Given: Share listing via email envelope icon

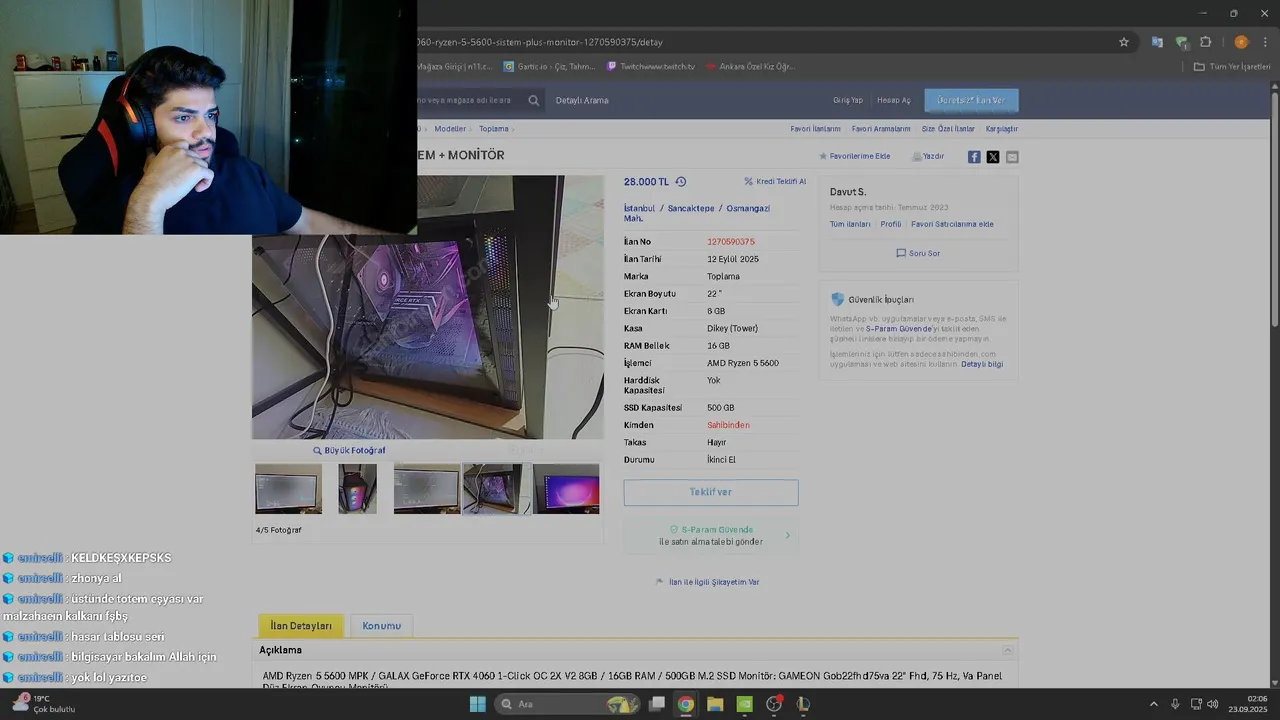Looking at the screenshot, I should [1012, 157].
